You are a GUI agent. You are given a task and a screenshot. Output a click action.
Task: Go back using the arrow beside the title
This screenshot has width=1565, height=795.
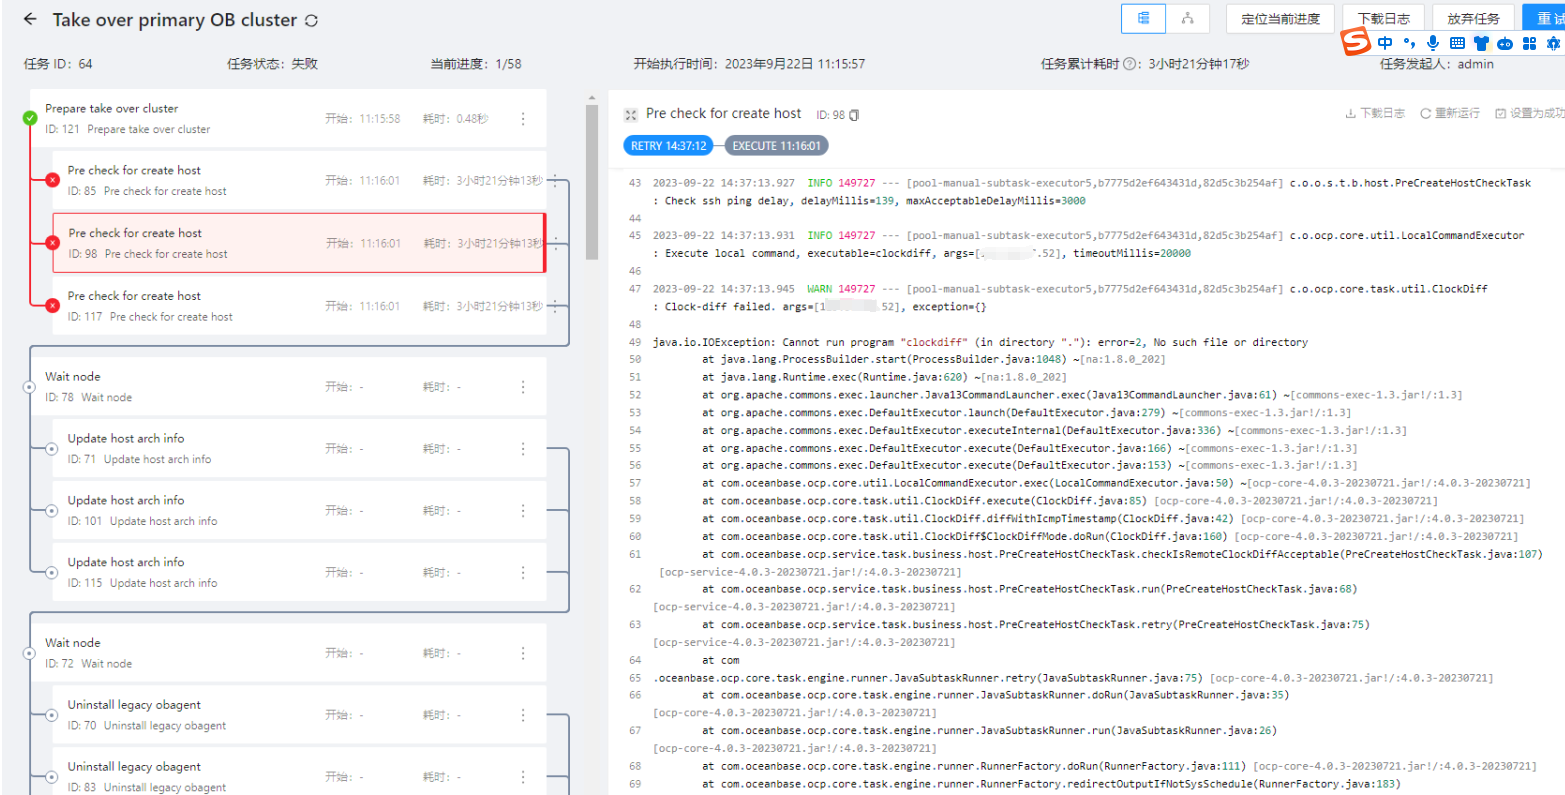tap(30, 19)
